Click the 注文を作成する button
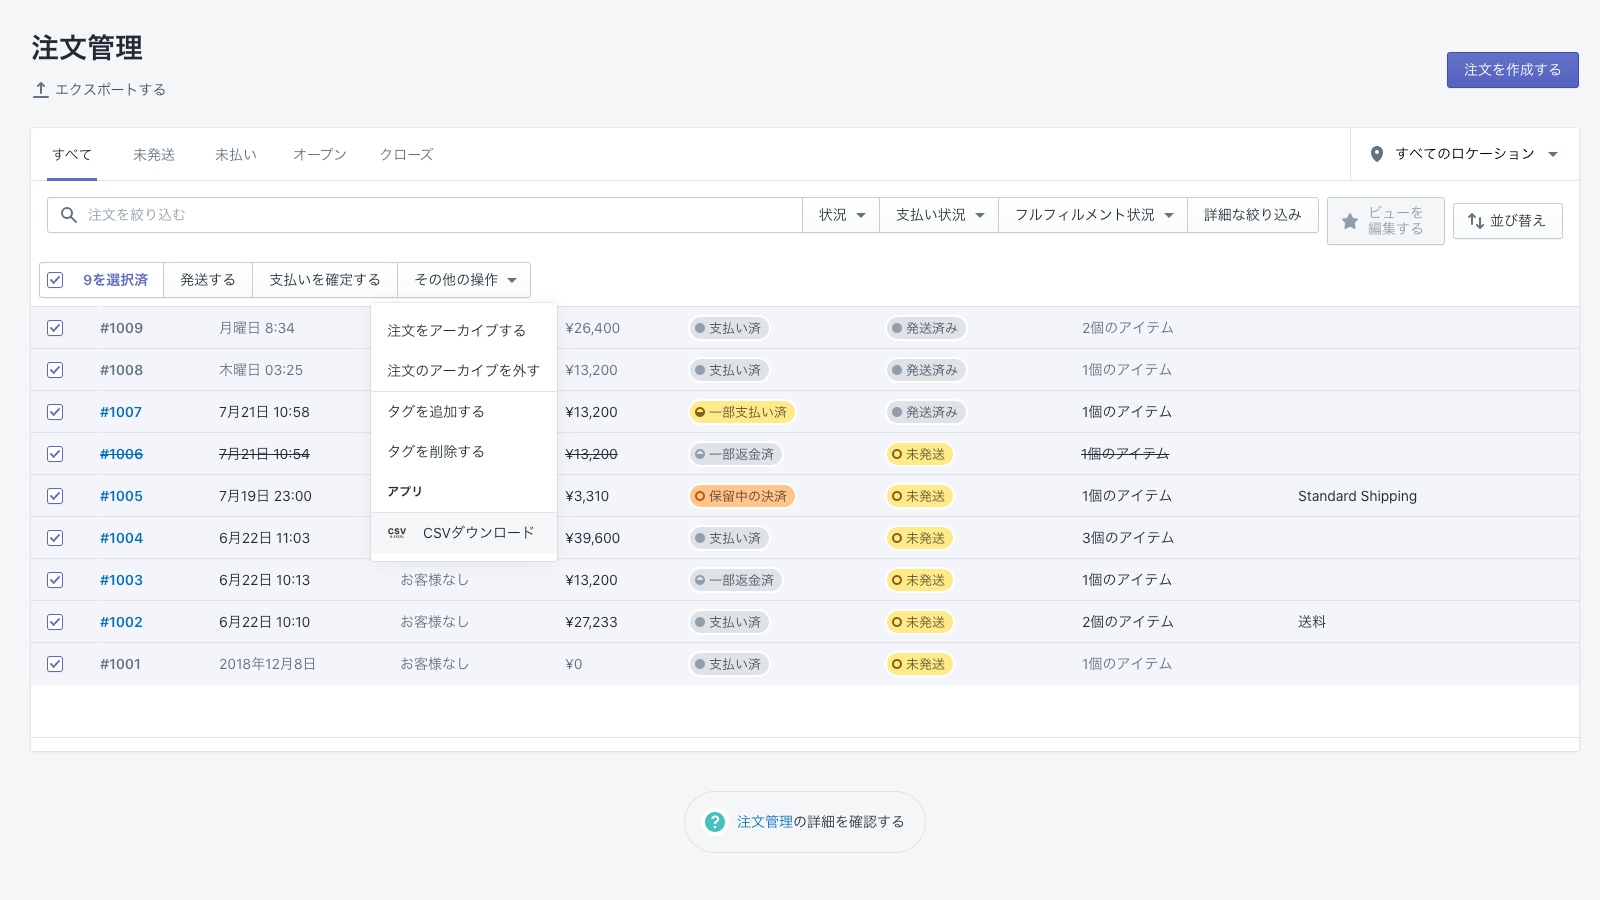Screen dimensions: 1600x900 tap(1512, 70)
